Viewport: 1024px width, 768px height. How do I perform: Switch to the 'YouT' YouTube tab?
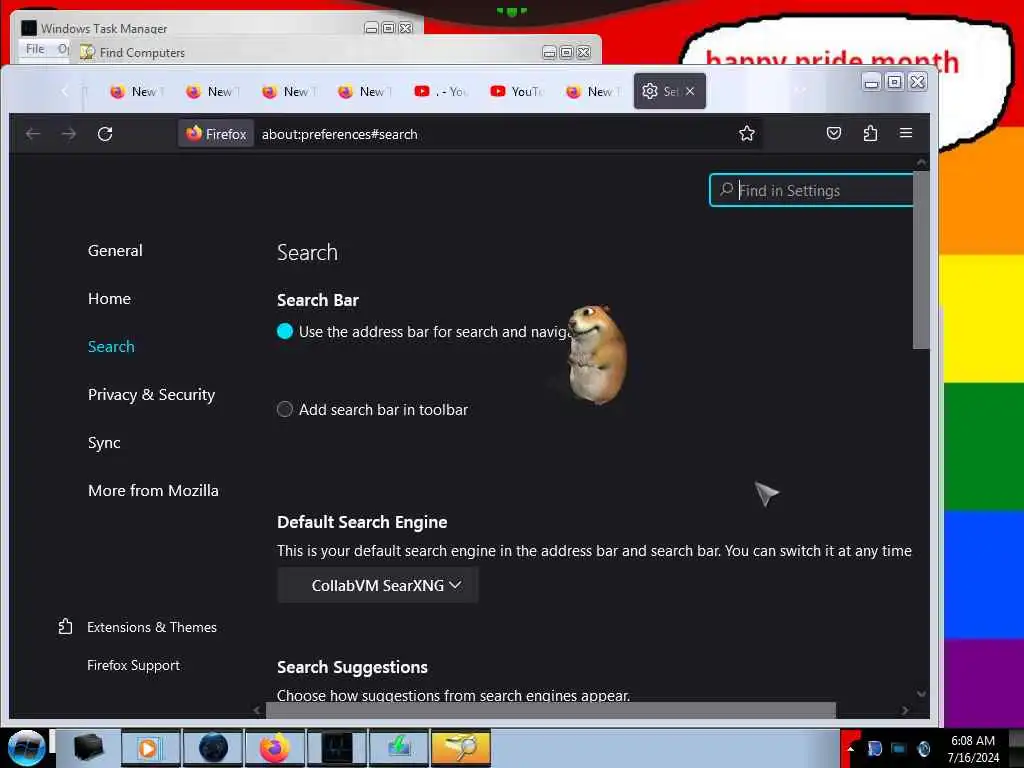(517, 91)
